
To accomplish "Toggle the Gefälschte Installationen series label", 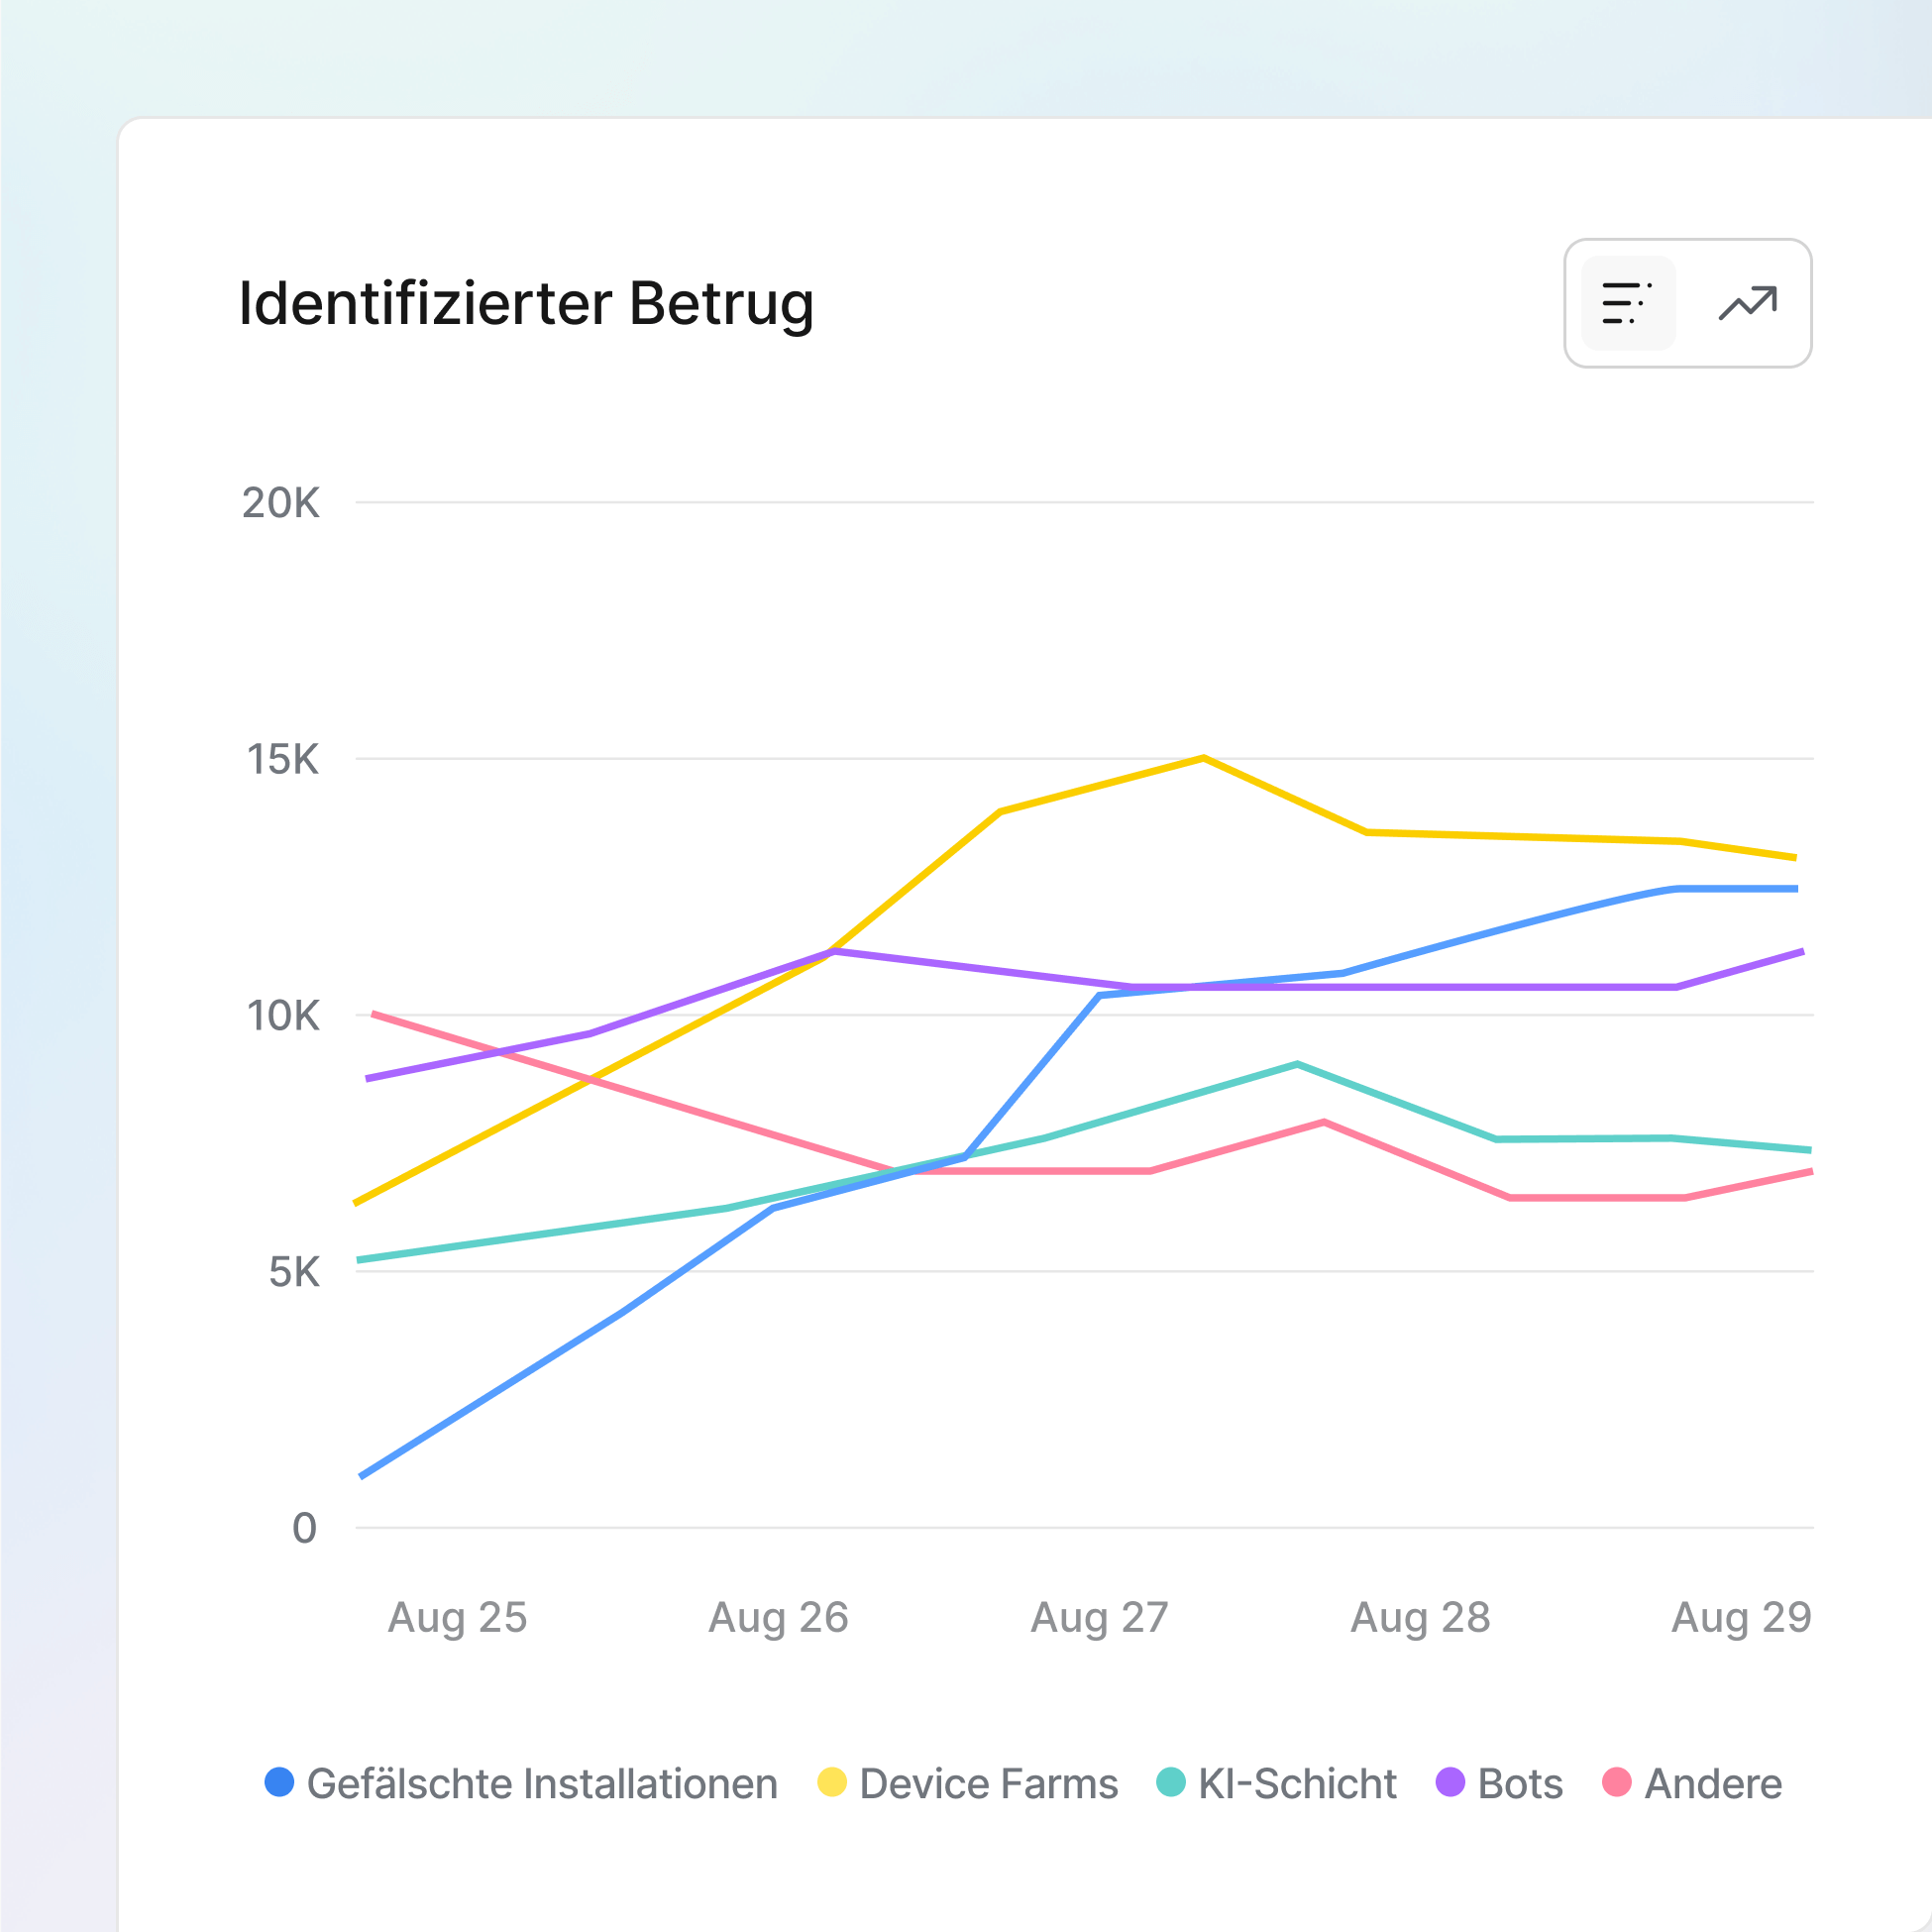I will click(541, 1784).
